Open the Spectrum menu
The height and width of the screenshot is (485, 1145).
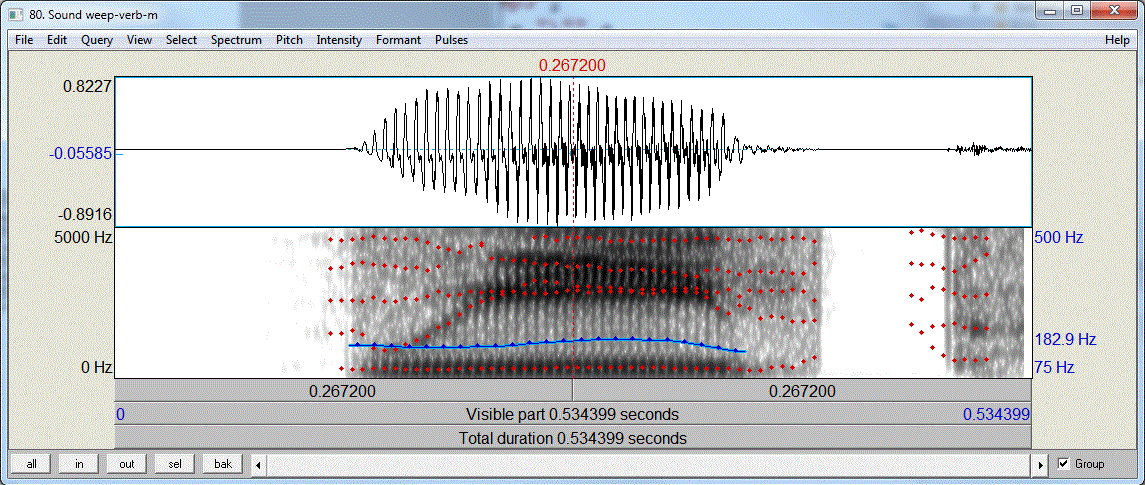point(236,40)
